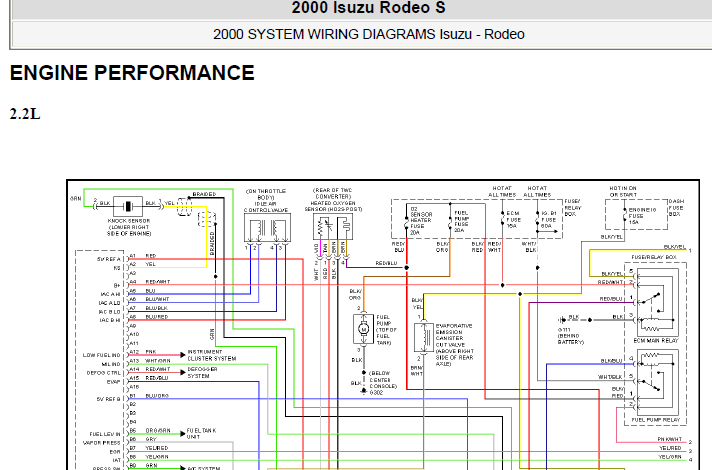Click the 'MIL IND' pin label
Viewport: 712px width, 470px height.
[111, 364]
